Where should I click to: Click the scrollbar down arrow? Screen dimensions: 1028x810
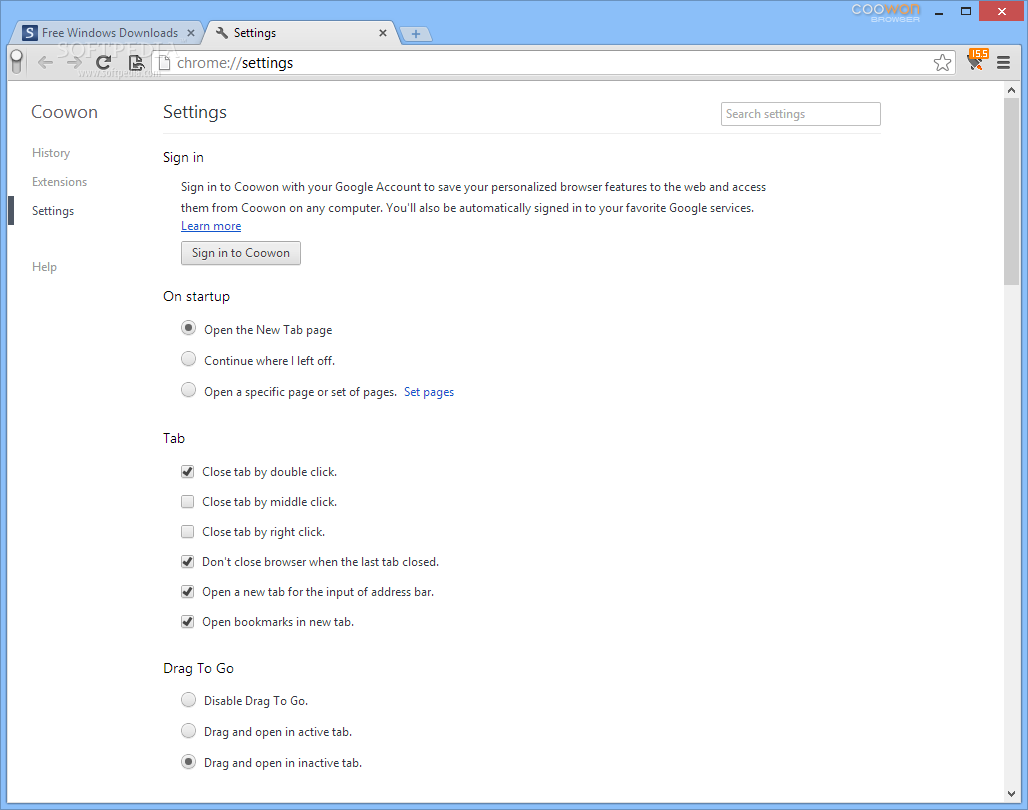click(x=1011, y=794)
